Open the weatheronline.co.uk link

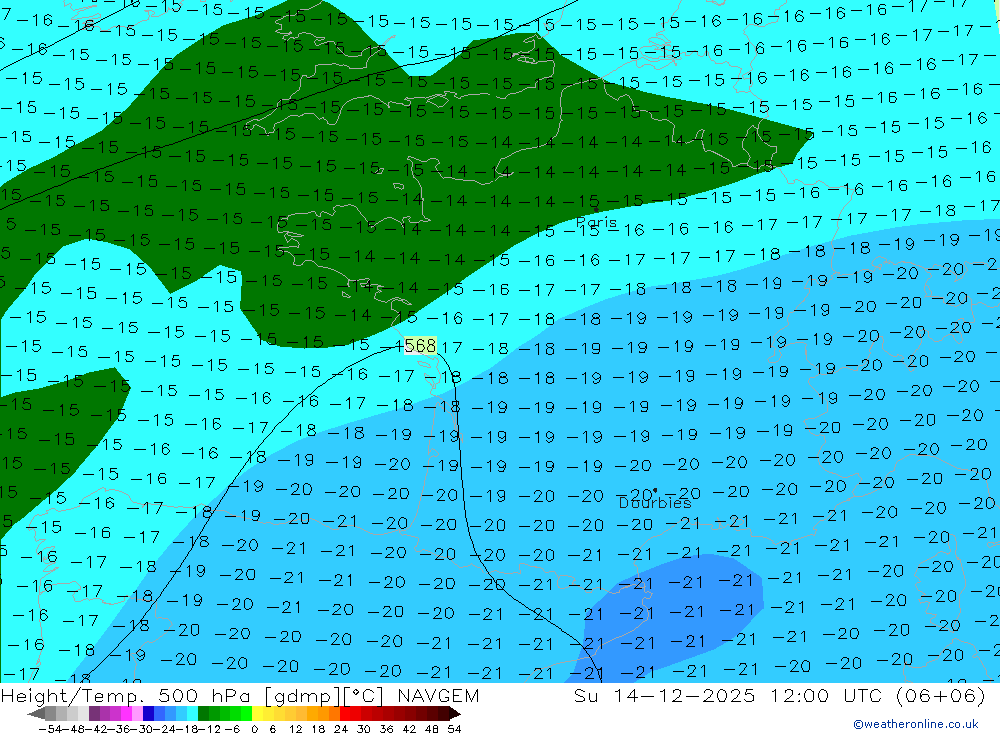(915, 724)
